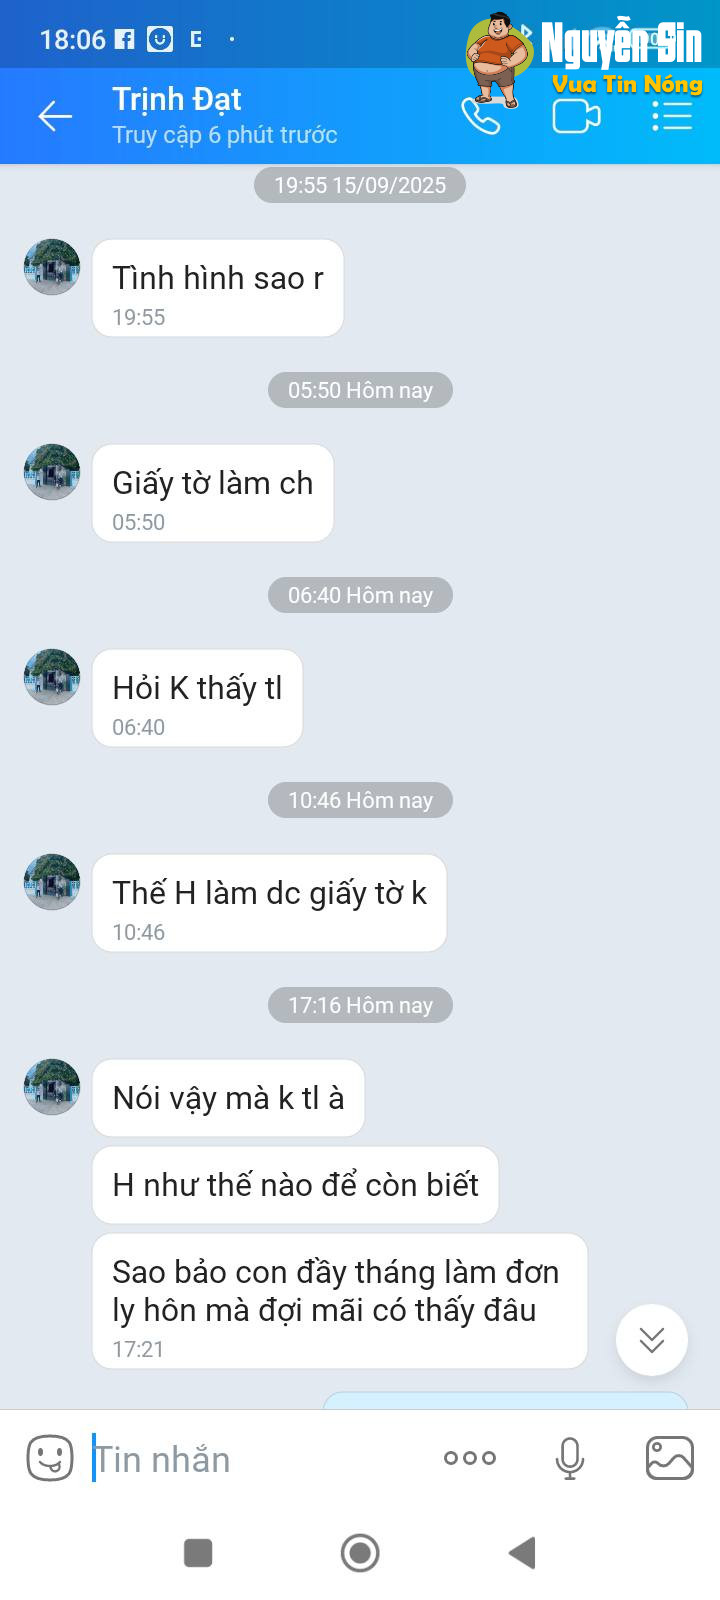Open Trịnh Đạt contact name in header
This screenshot has height=1600, width=720.
(177, 99)
